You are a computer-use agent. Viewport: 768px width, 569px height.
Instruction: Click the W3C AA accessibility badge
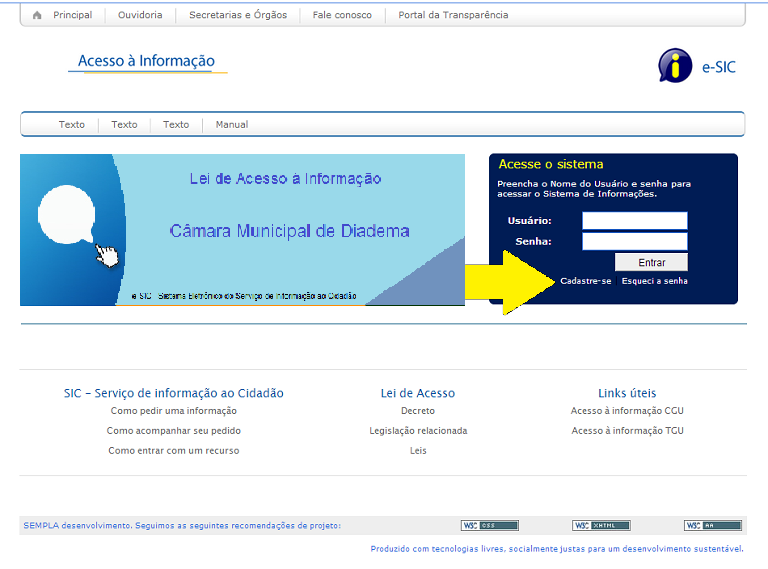point(713,526)
